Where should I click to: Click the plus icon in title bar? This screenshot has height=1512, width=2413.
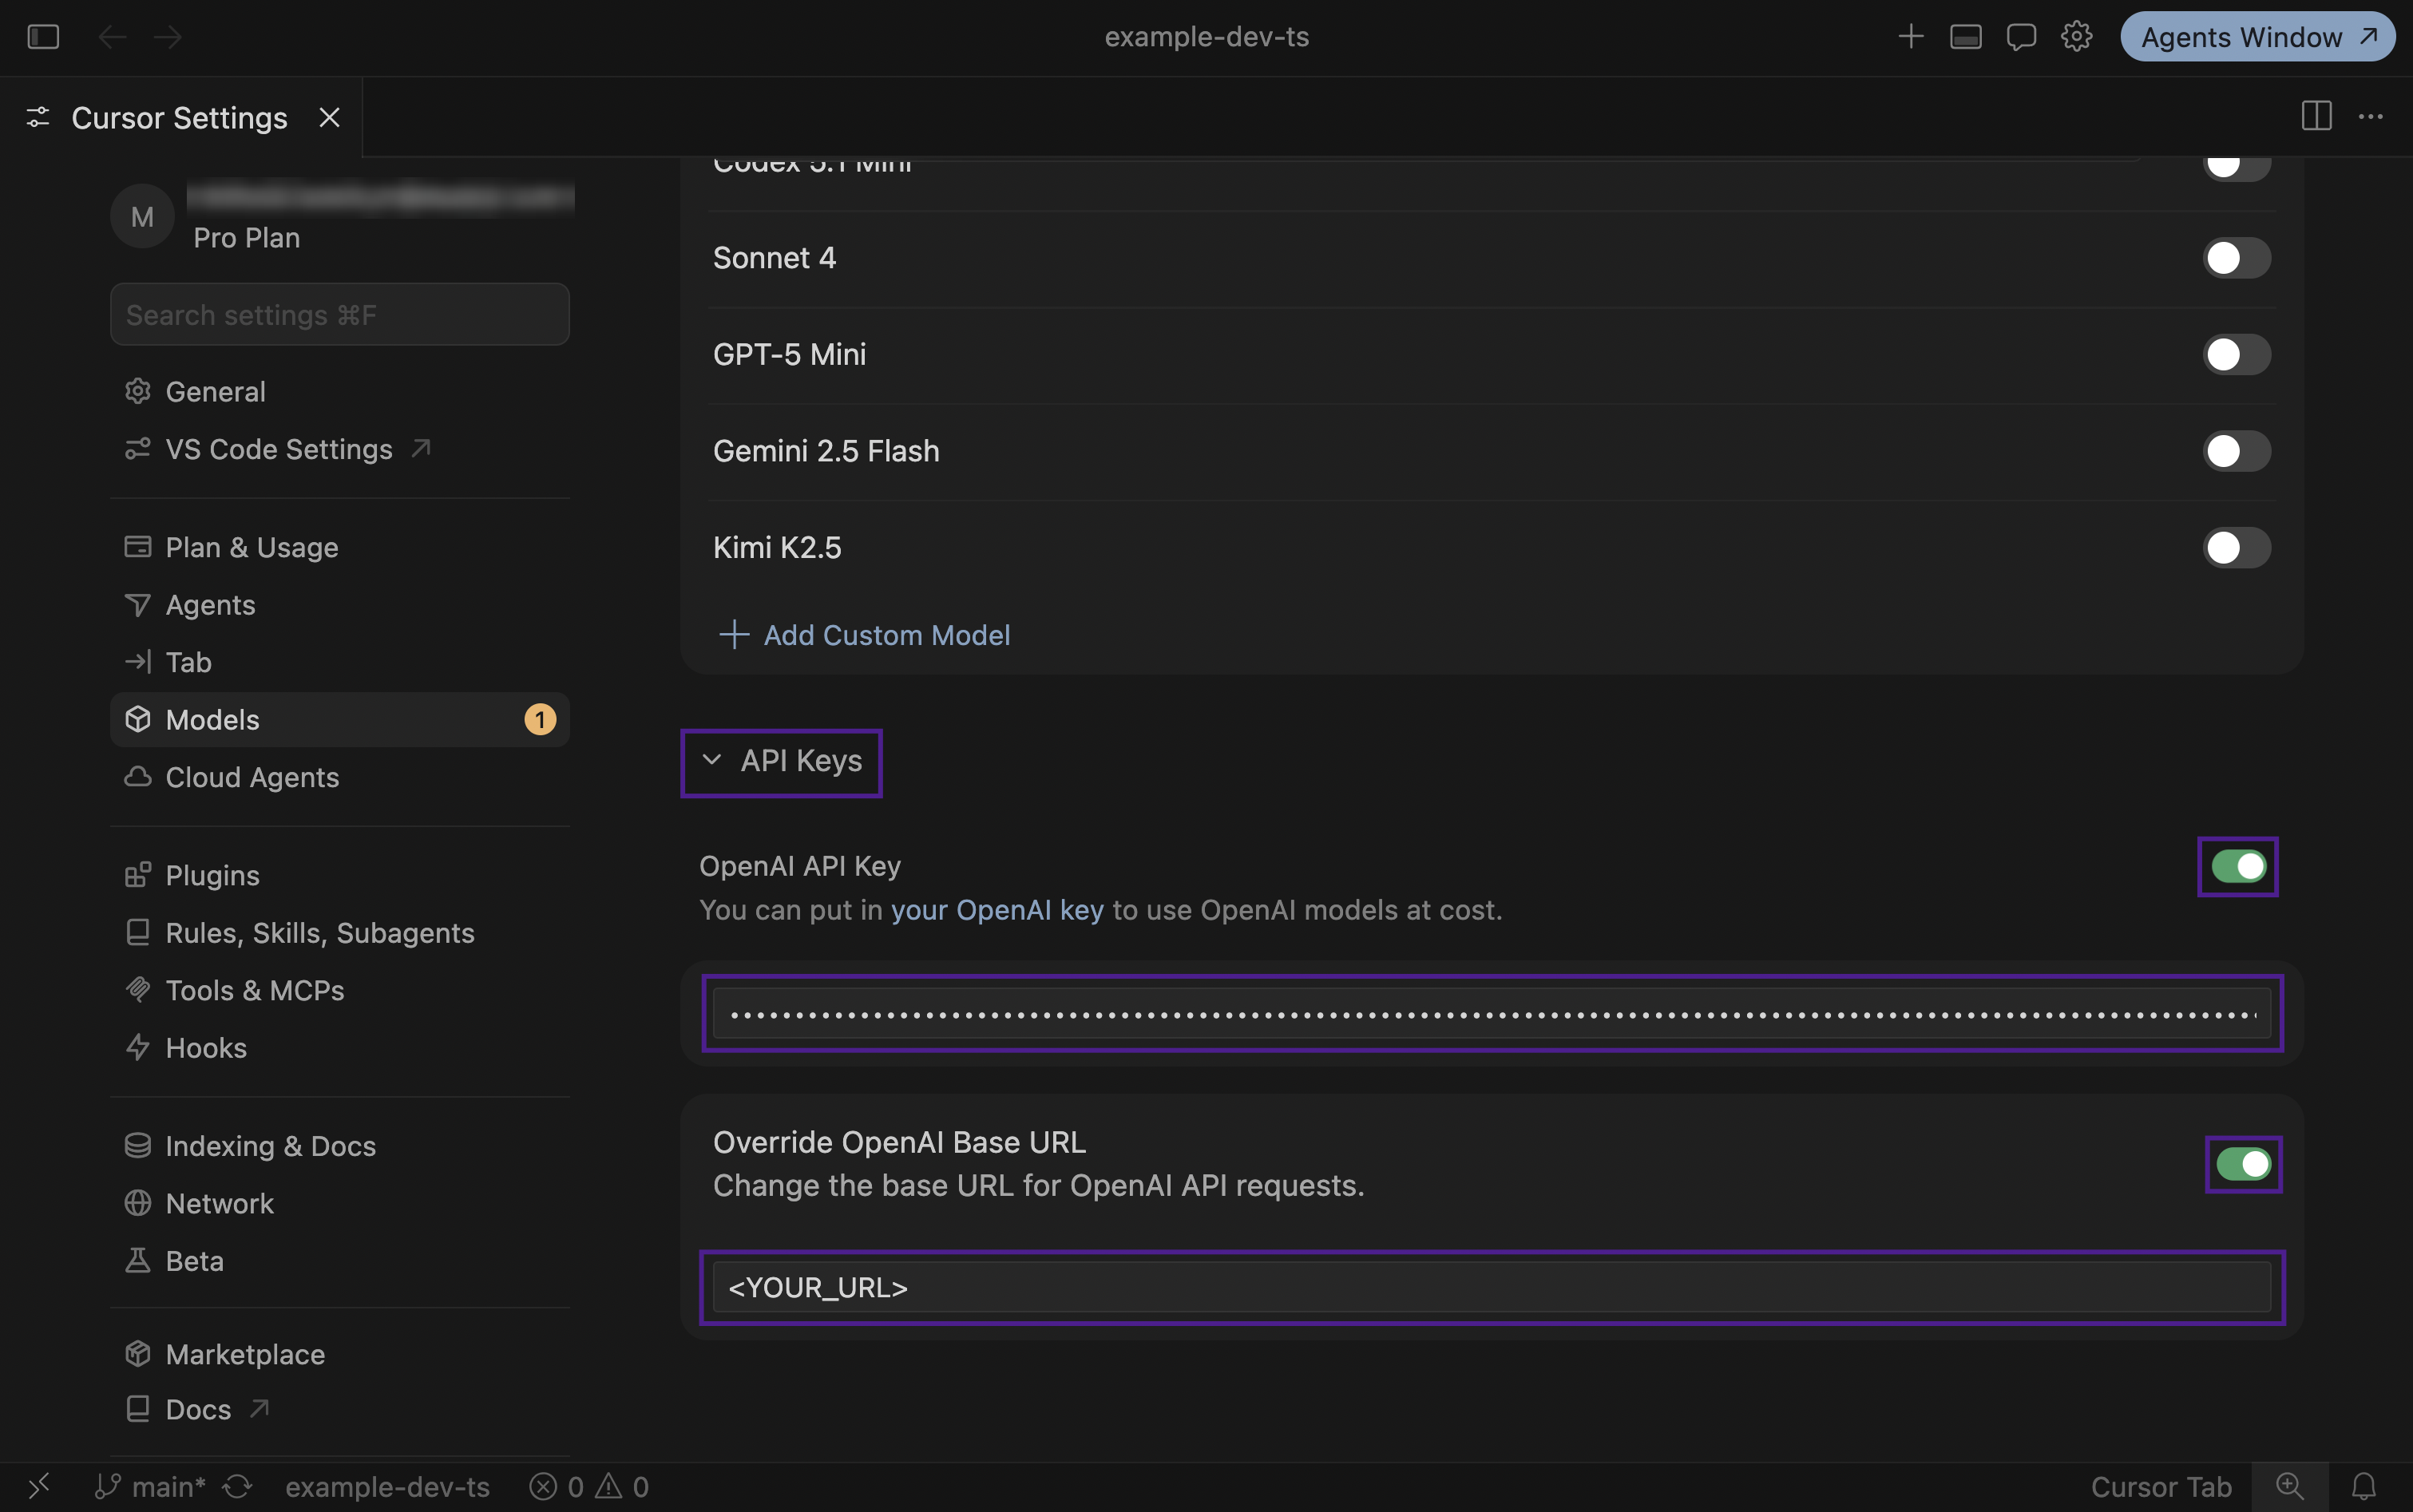[x=1910, y=37]
